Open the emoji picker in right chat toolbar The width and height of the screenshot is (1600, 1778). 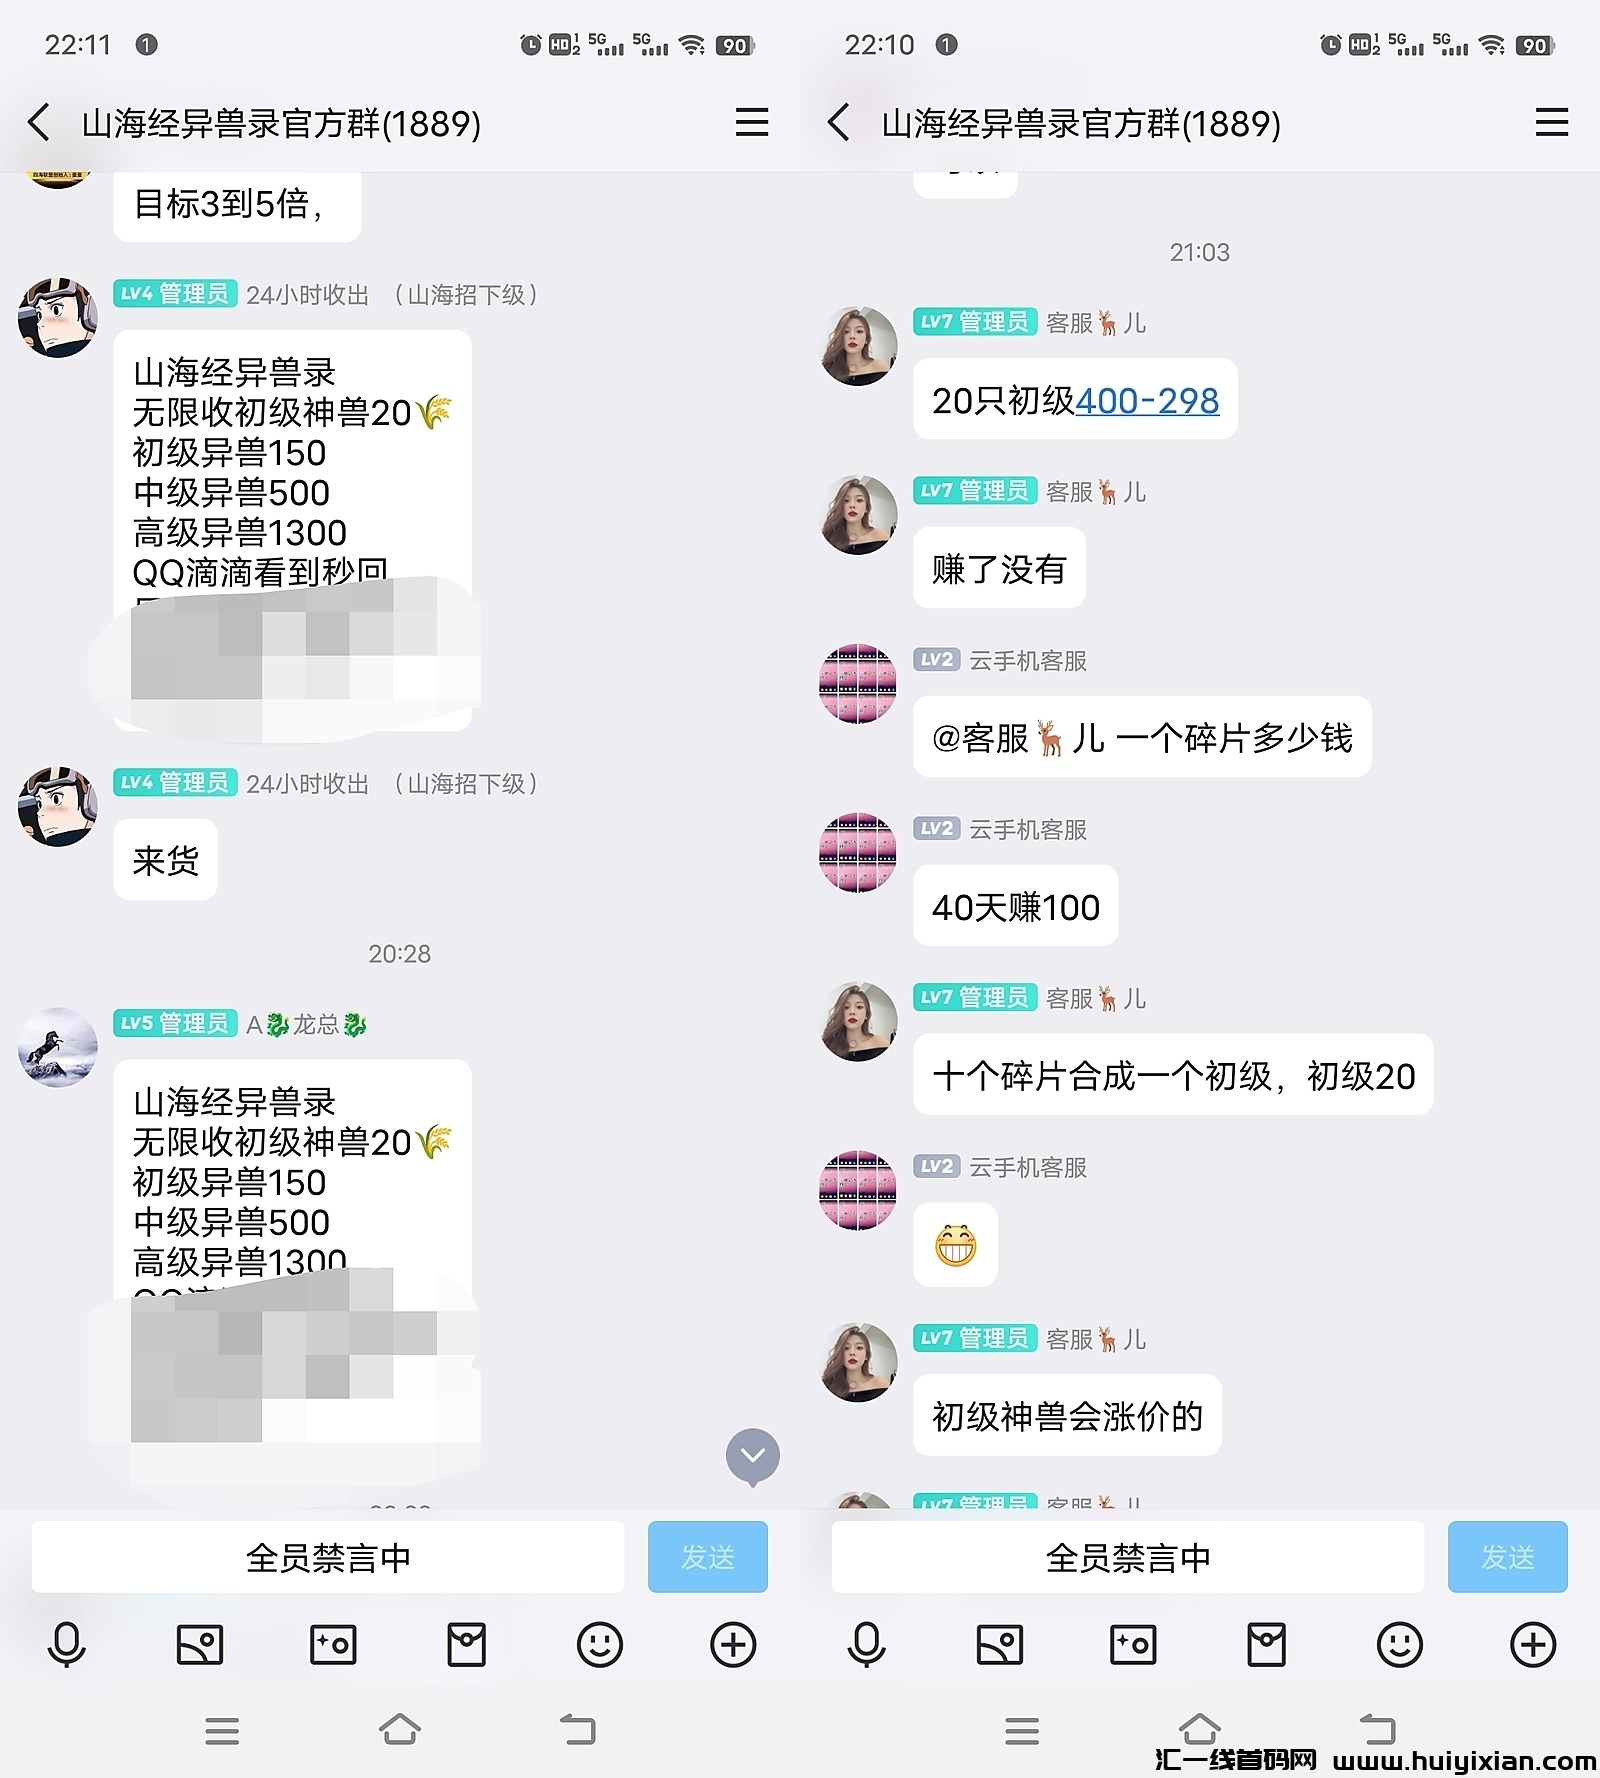(x=1400, y=1644)
